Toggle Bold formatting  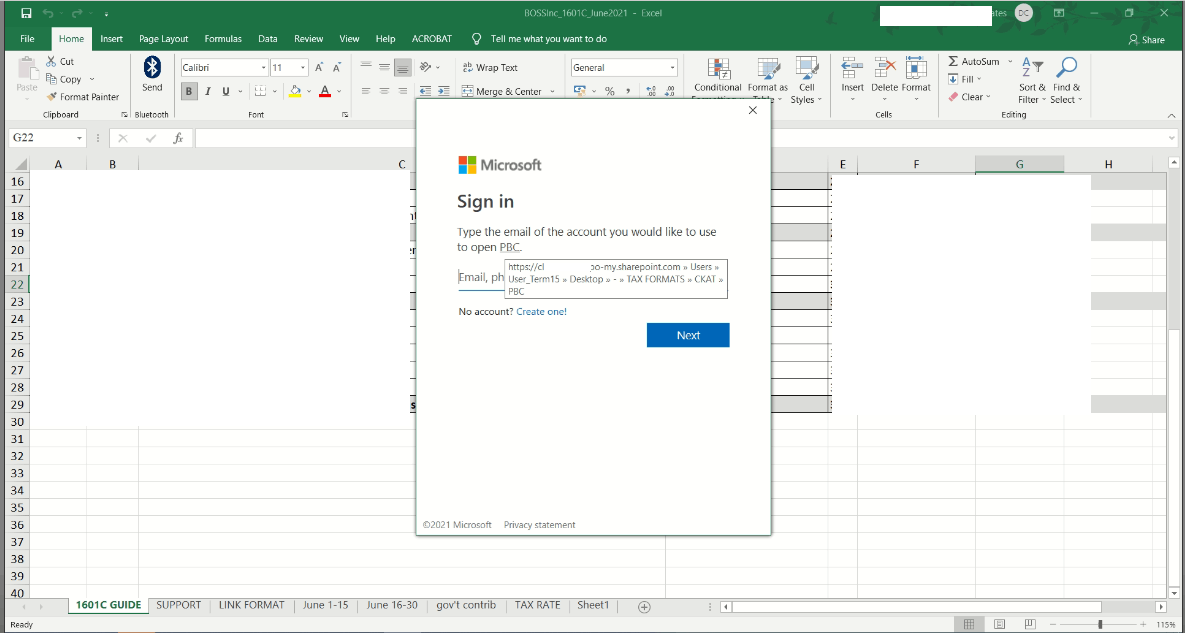189,91
